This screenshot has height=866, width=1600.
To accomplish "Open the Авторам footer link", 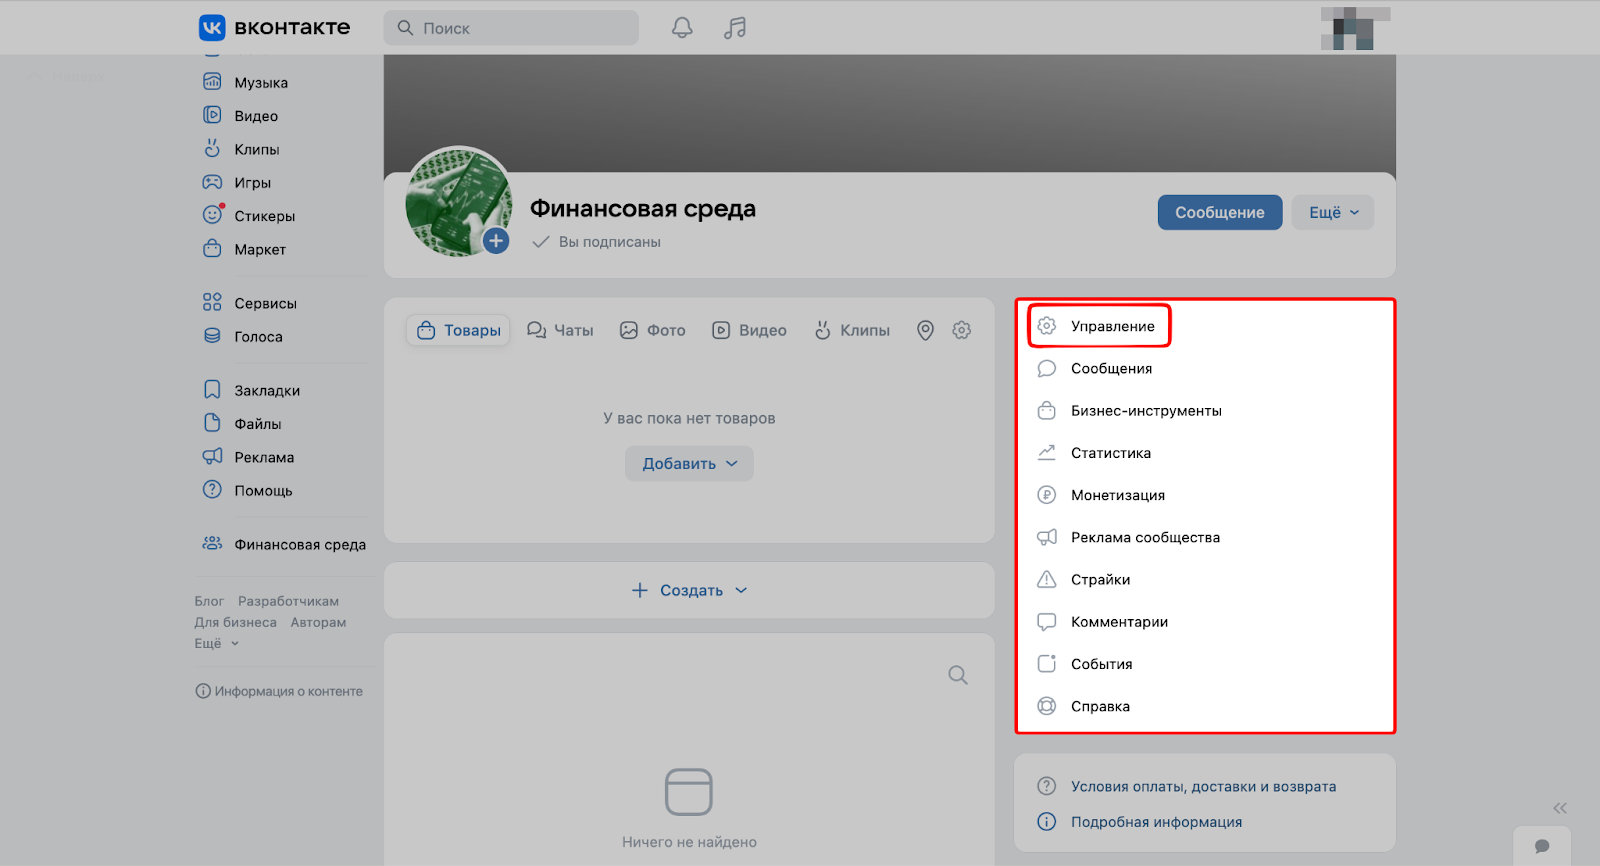I will (x=318, y=622).
